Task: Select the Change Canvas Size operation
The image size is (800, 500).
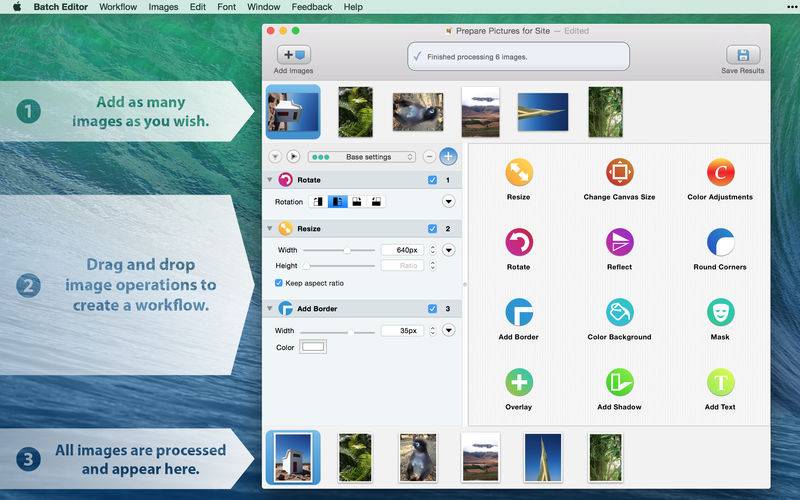Action: tap(619, 172)
